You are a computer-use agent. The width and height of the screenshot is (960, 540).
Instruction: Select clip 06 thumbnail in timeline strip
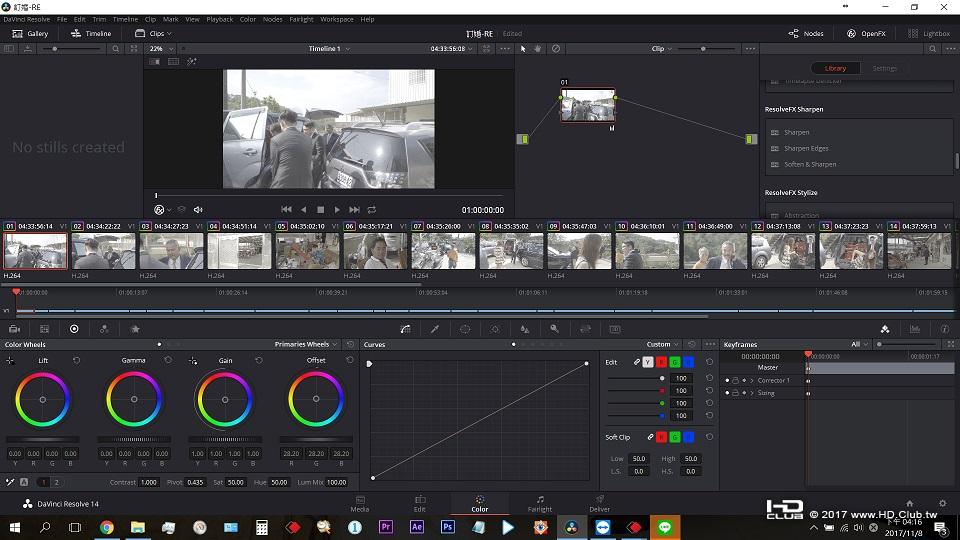pyautogui.click(x=375, y=251)
